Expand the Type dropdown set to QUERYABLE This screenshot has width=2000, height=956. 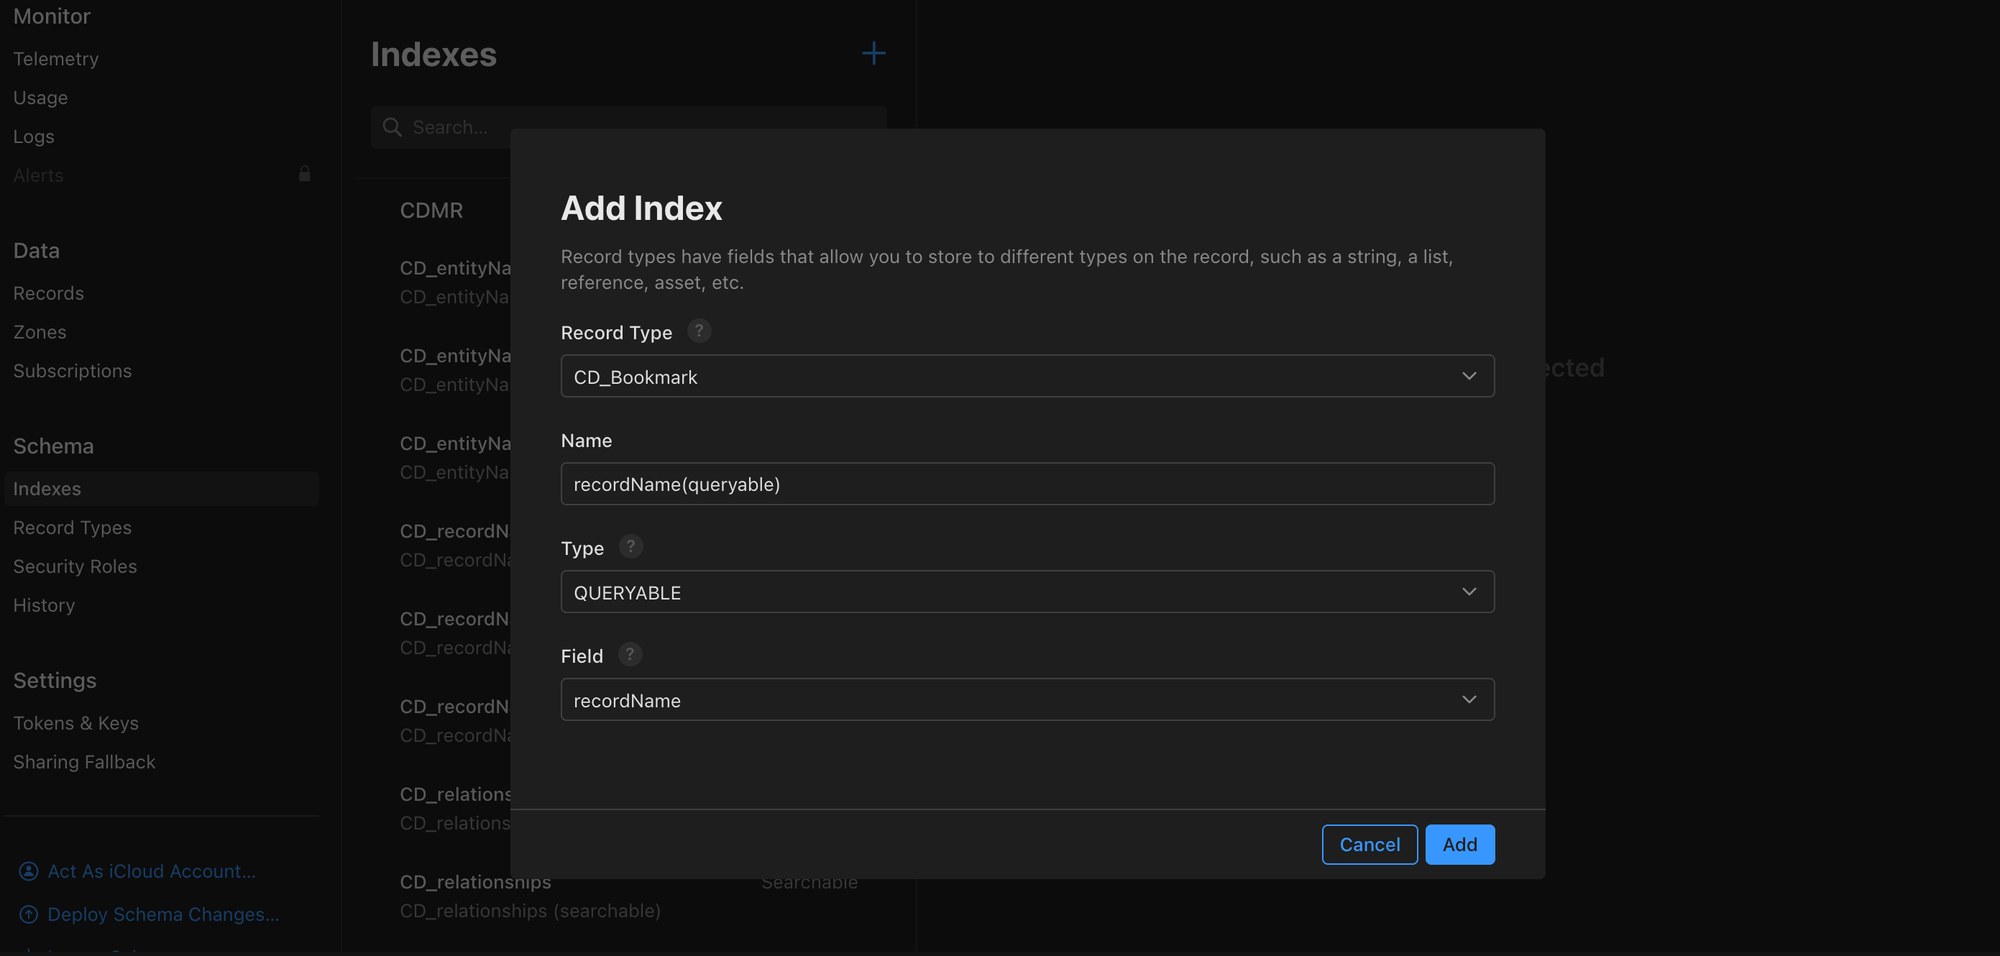1027,592
